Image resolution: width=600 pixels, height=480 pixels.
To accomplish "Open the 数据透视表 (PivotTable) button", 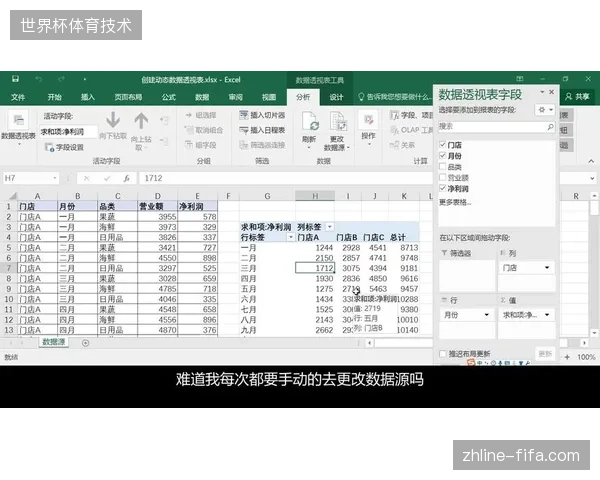I will coord(18,126).
